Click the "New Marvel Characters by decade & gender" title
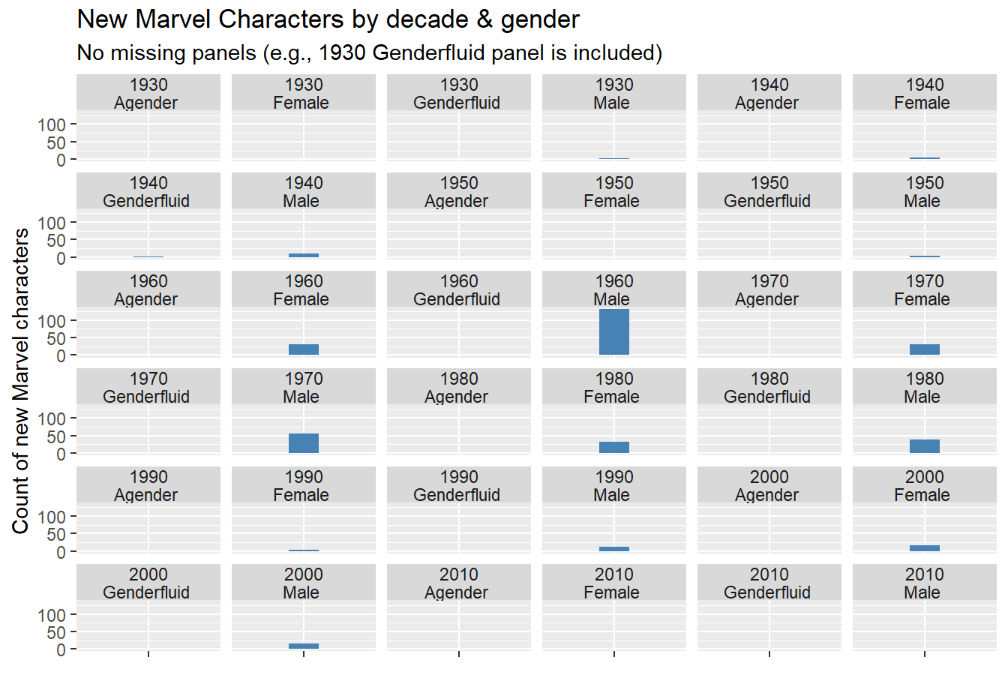 pyautogui.click(x=328, y=19)
